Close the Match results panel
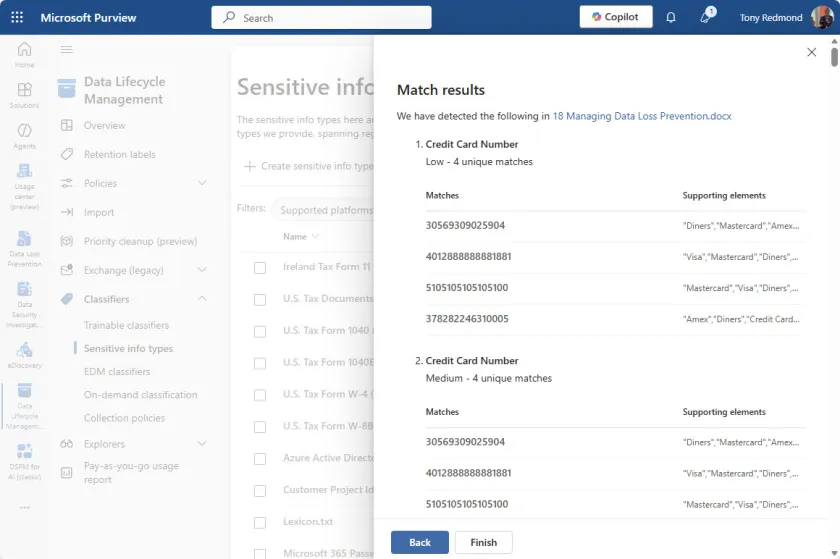Viewport: 840px width, 559px height. click(811, 52)
